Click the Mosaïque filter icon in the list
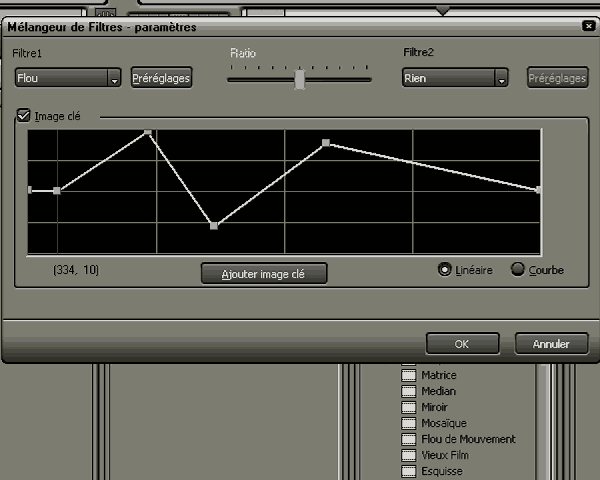Screen dimensions: 600x480 (409, 423)
